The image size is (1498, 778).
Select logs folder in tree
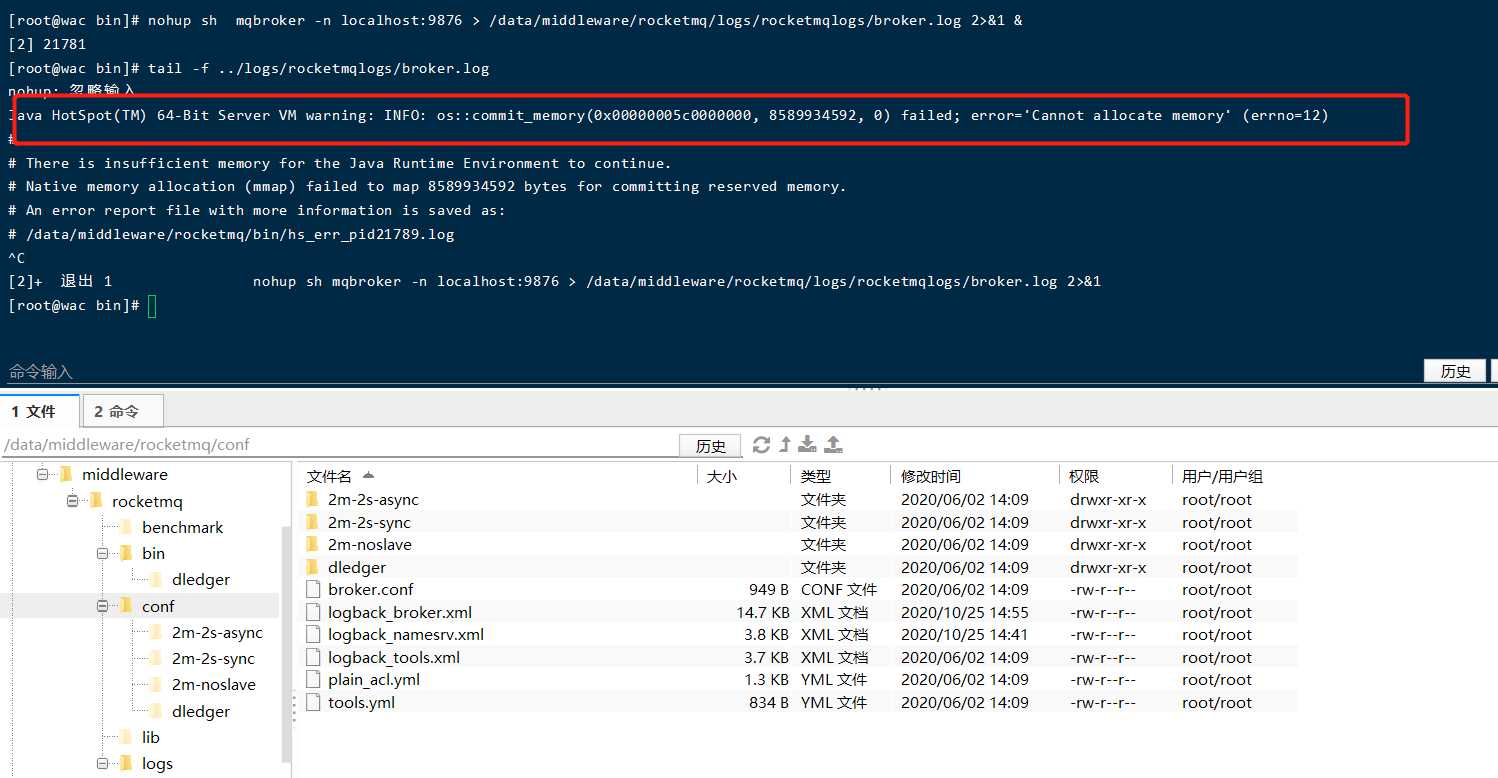pos(157,763)
